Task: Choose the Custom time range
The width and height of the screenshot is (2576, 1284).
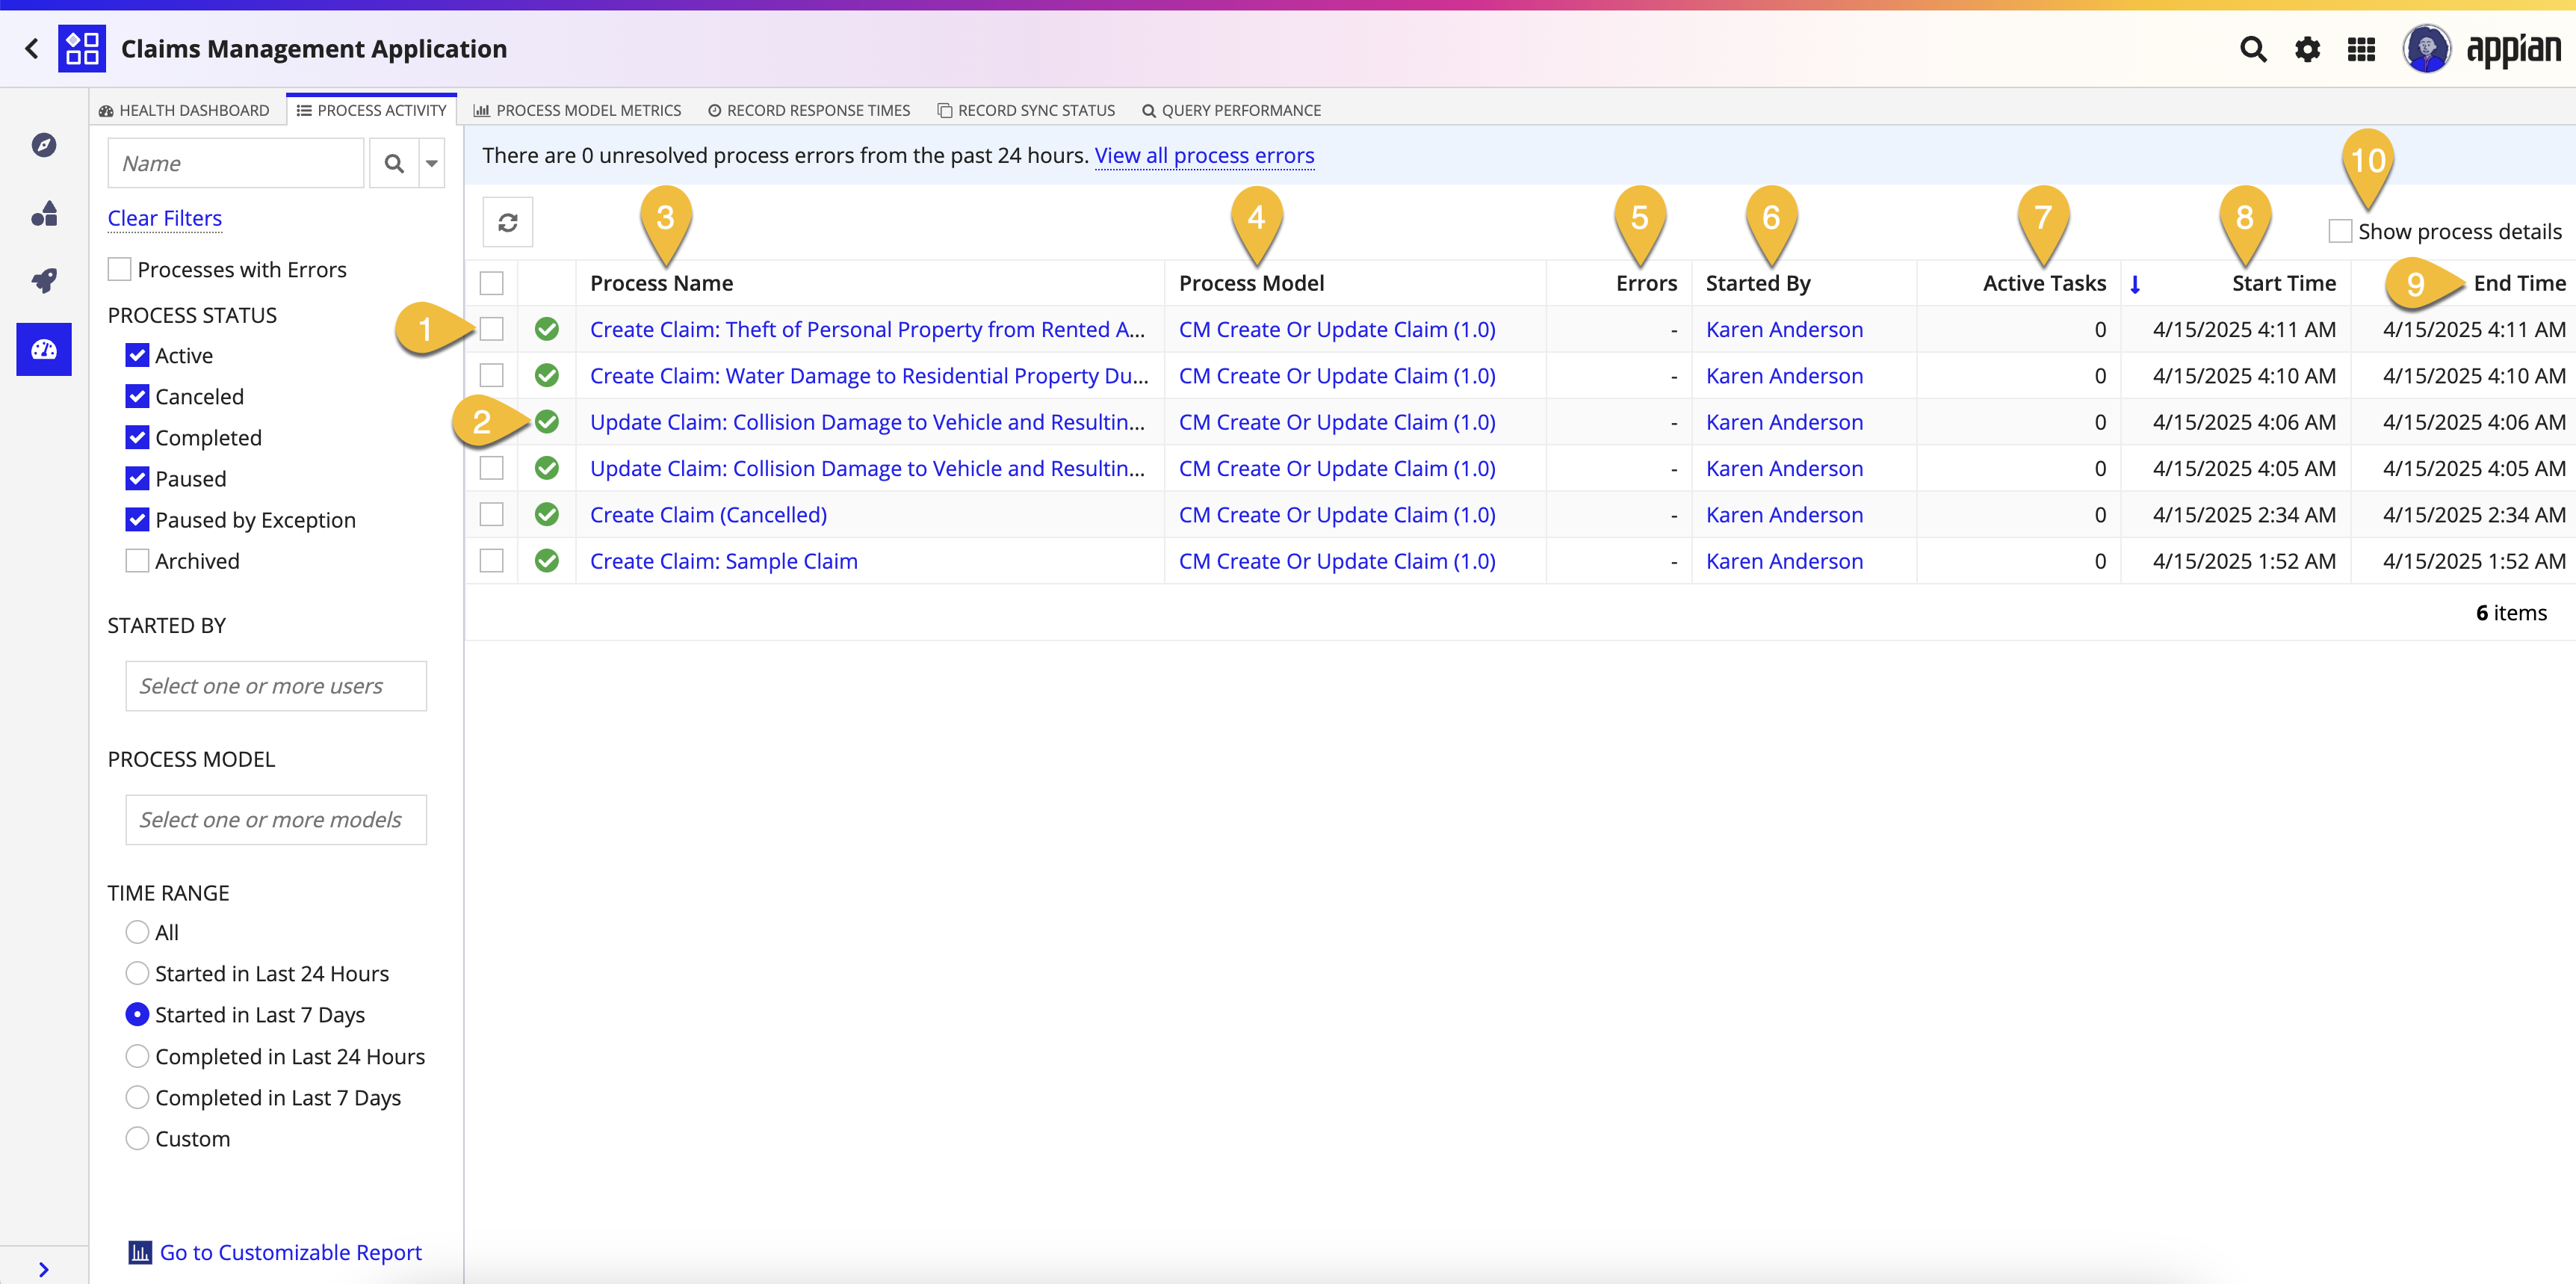Action: [x=138, y=1138]
